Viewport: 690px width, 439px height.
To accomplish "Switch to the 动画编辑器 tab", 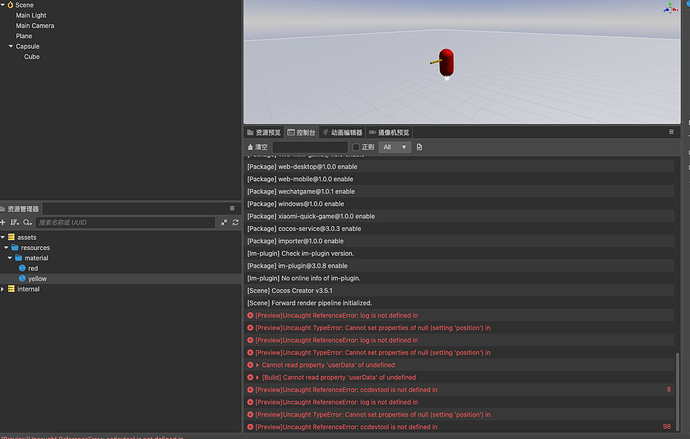I will click(x=342, y=132).
